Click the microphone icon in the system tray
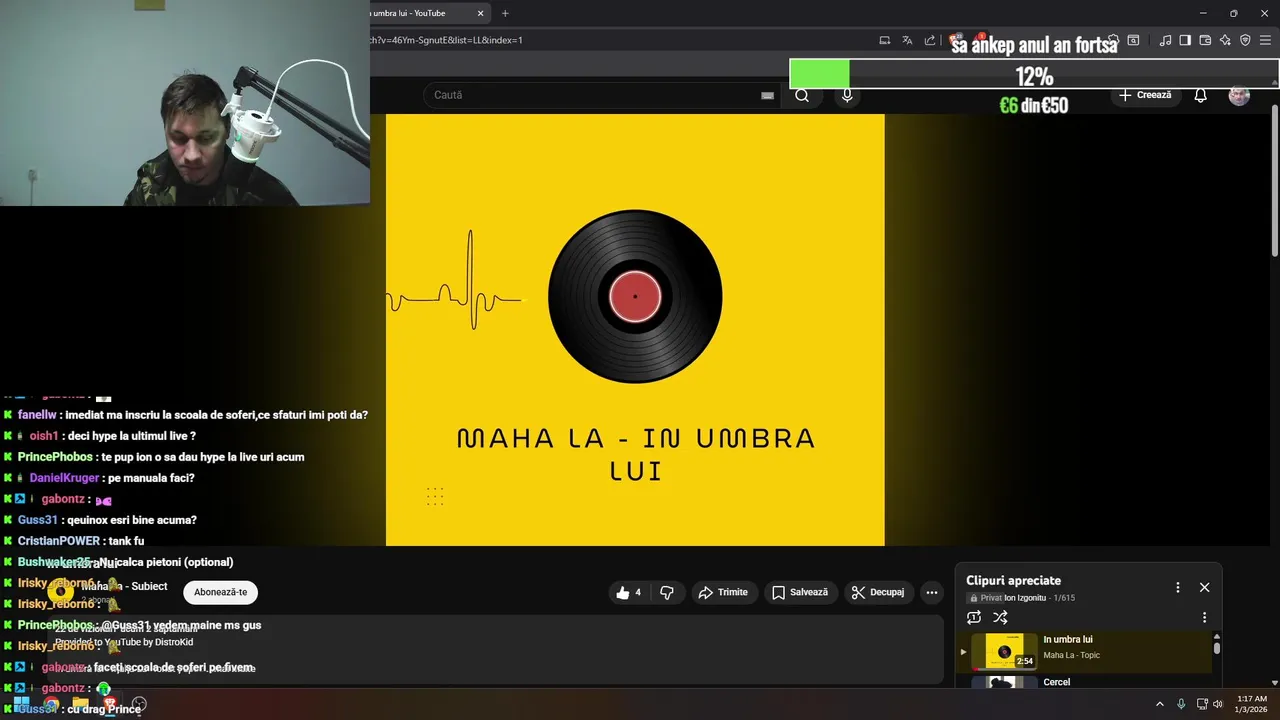 click(1181, 704)
